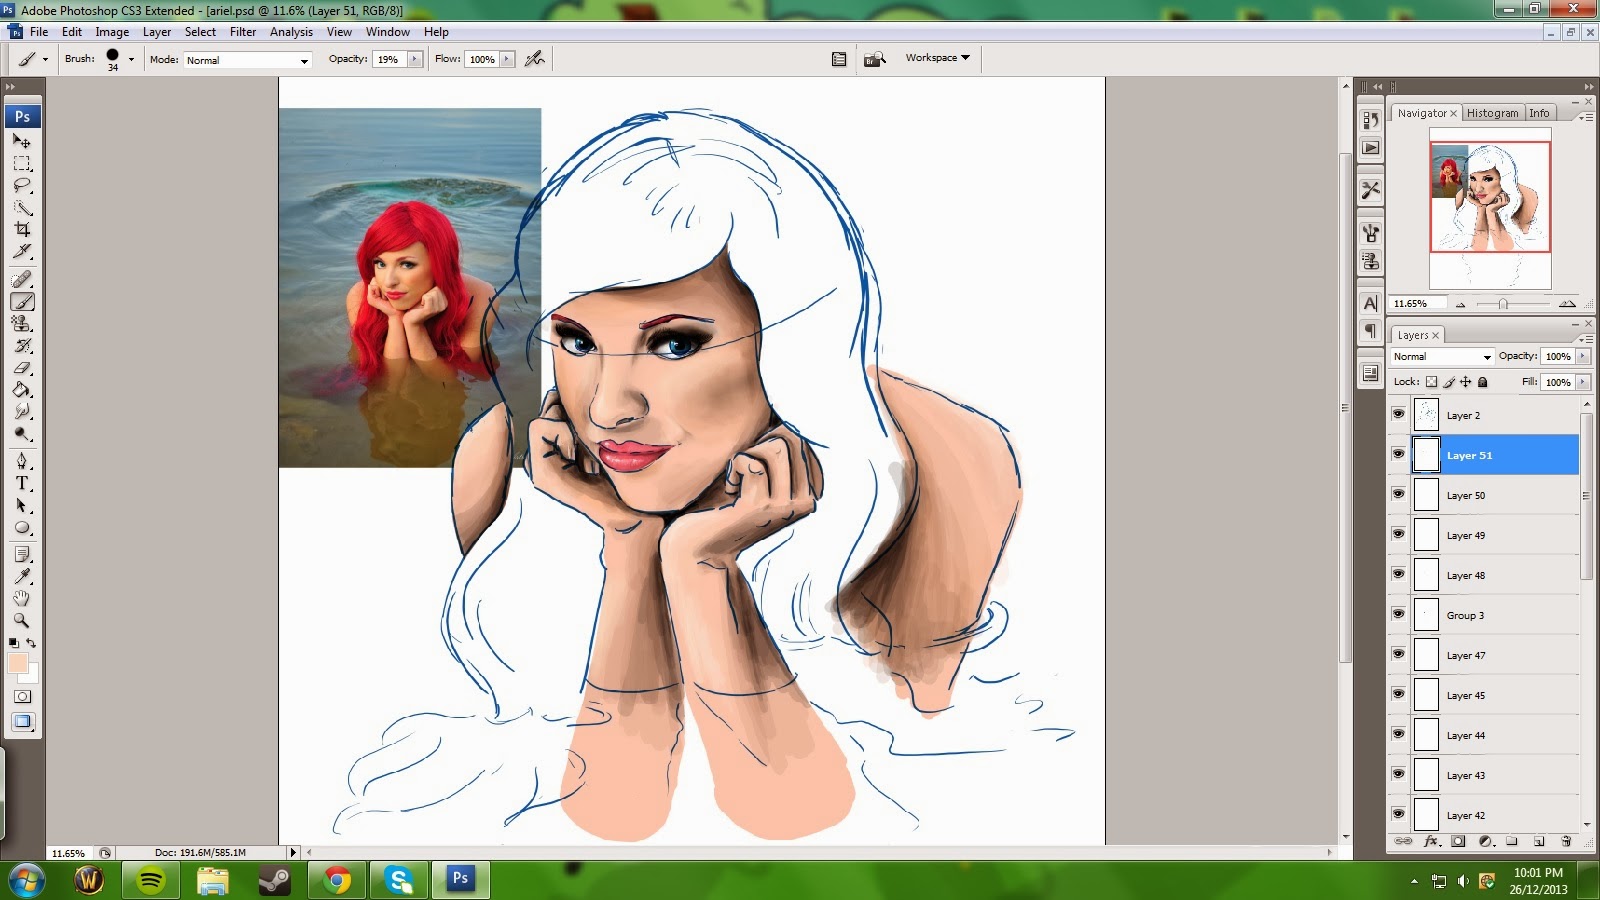
Task: Open the layer blending mode dropdown
Action: coord(1442,357)
